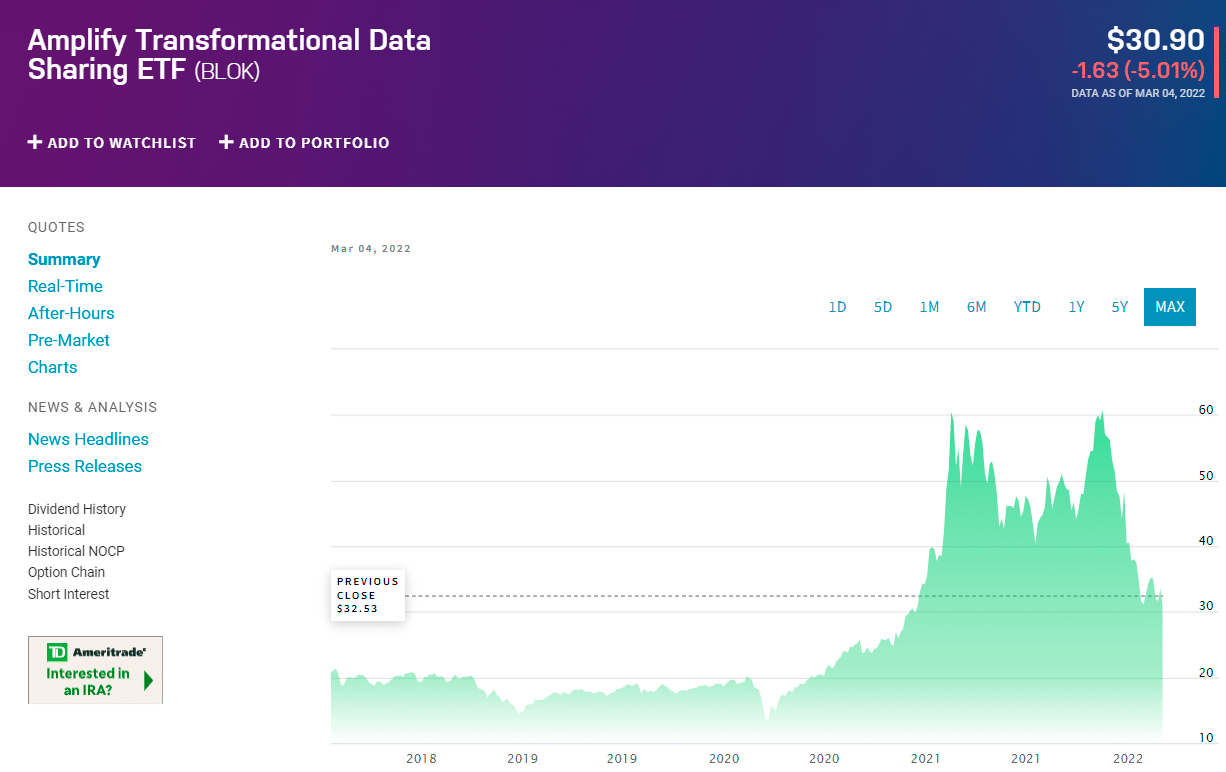Viewport: 1226px width, 772px height.
Task: Select the 5D chart range
Action: [x=883, y=307]
